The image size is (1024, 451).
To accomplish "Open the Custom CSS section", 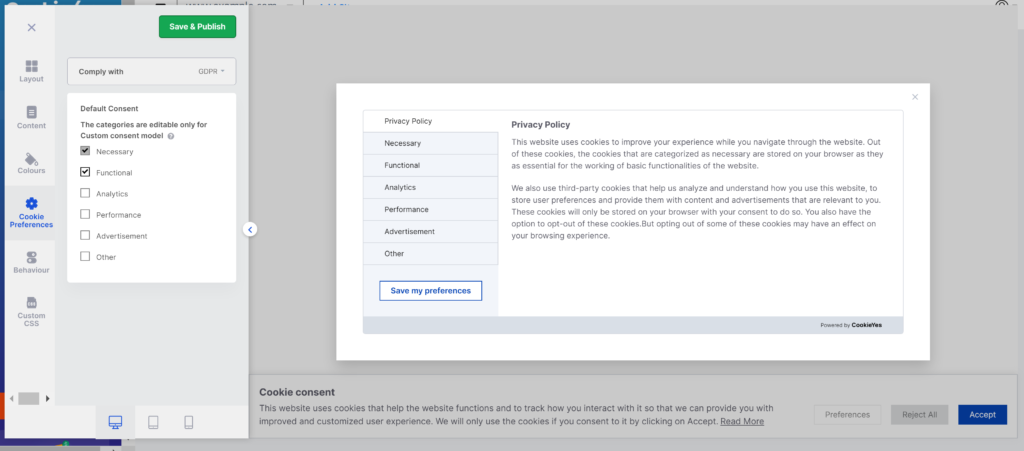I will coord(31,312).
